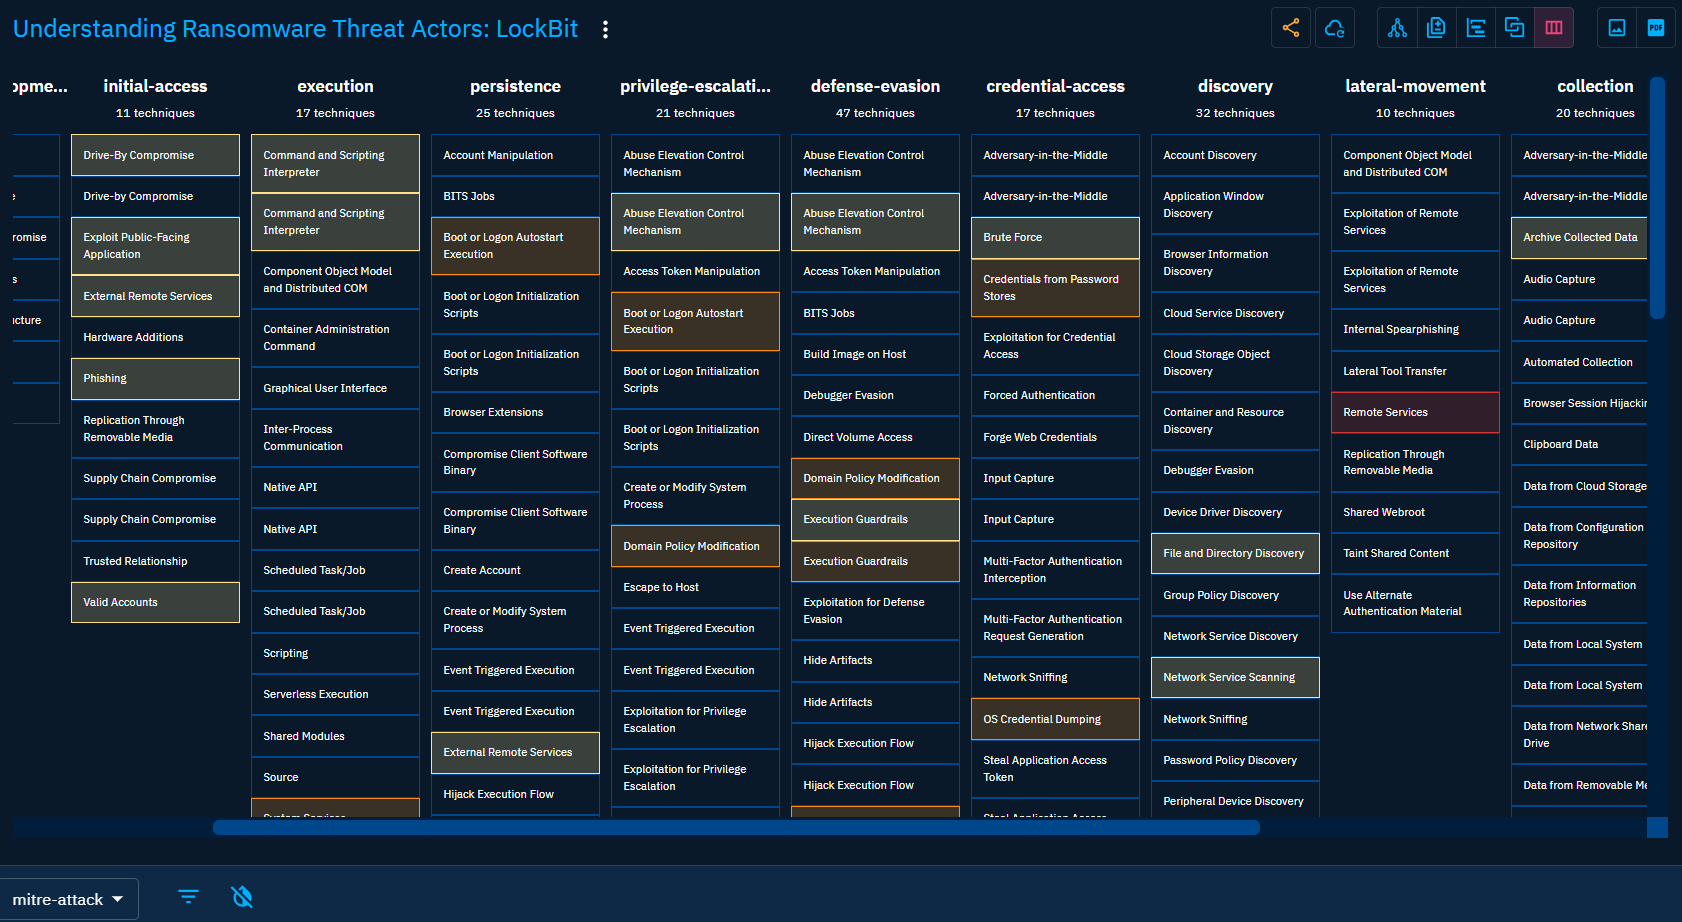The image size is (1682, 922).
Task: Open the three-dot menu beside the title
Action: click(605, 30)
